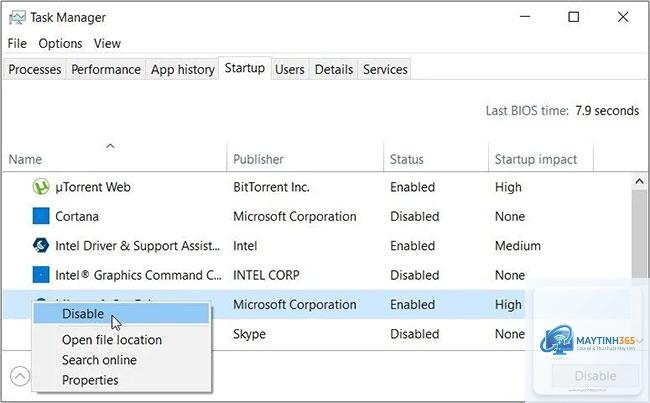Click the Intel Graphics Command Center icon
Viewport: 650px width, 403px height.
(x=41, y=275)
